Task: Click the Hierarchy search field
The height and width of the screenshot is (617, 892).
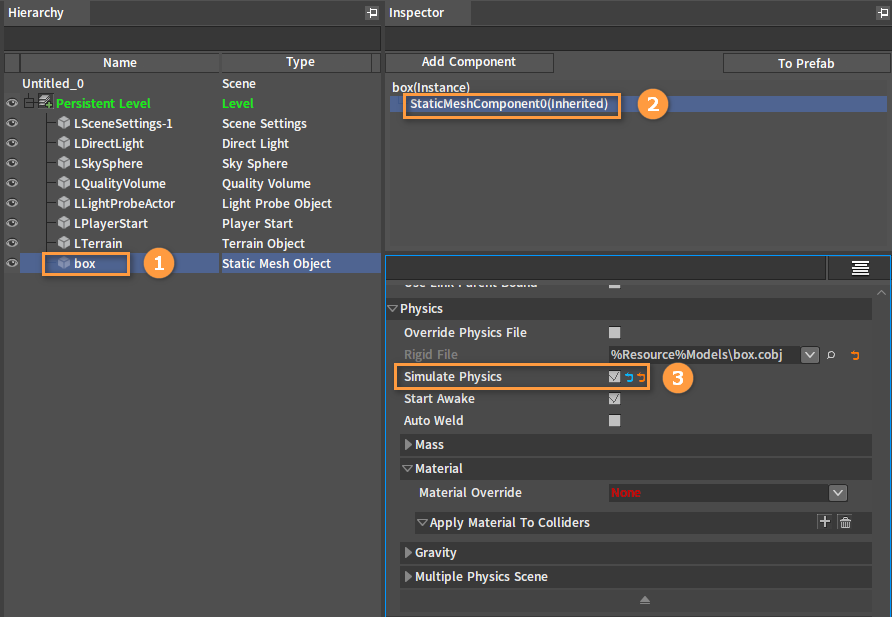Action: click(192, 39)
